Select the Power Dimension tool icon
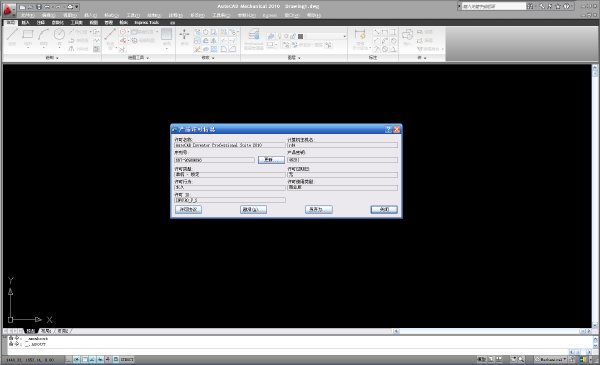Screen dimensions: 600x365 [360, 34]
